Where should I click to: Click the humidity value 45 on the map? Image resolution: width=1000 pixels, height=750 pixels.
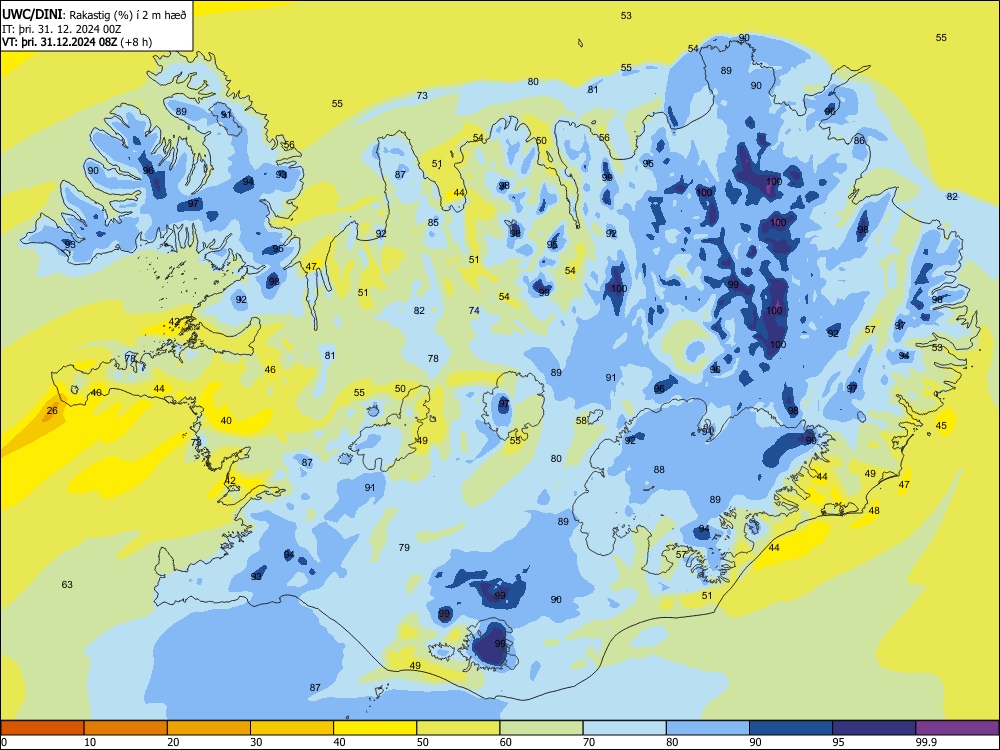(941, 425)
